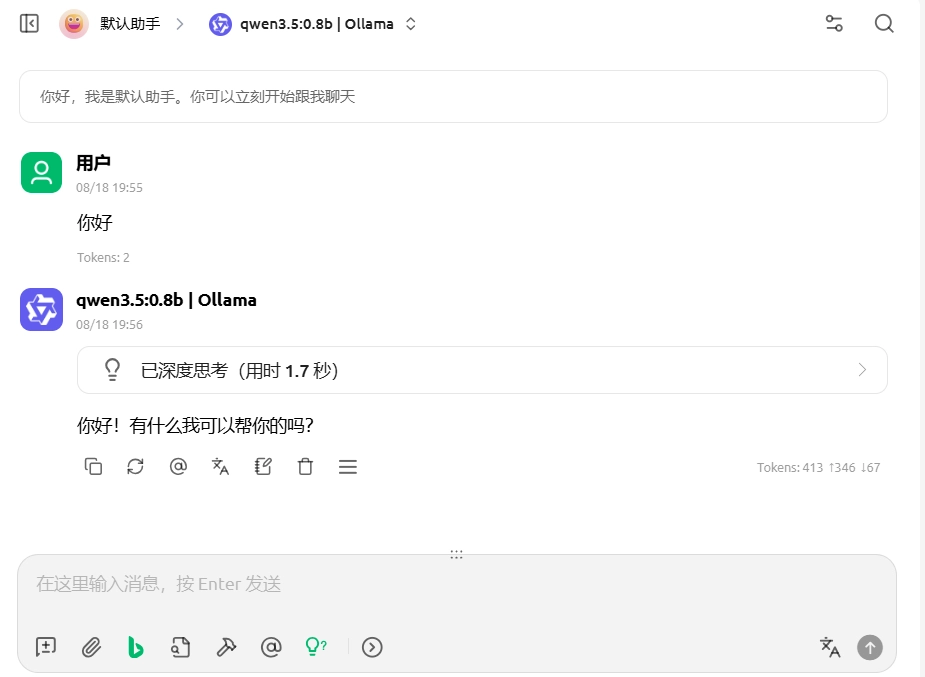Open the hammer tools icon
This screenshot has width=925, height=677.
[x=226, y=647]
